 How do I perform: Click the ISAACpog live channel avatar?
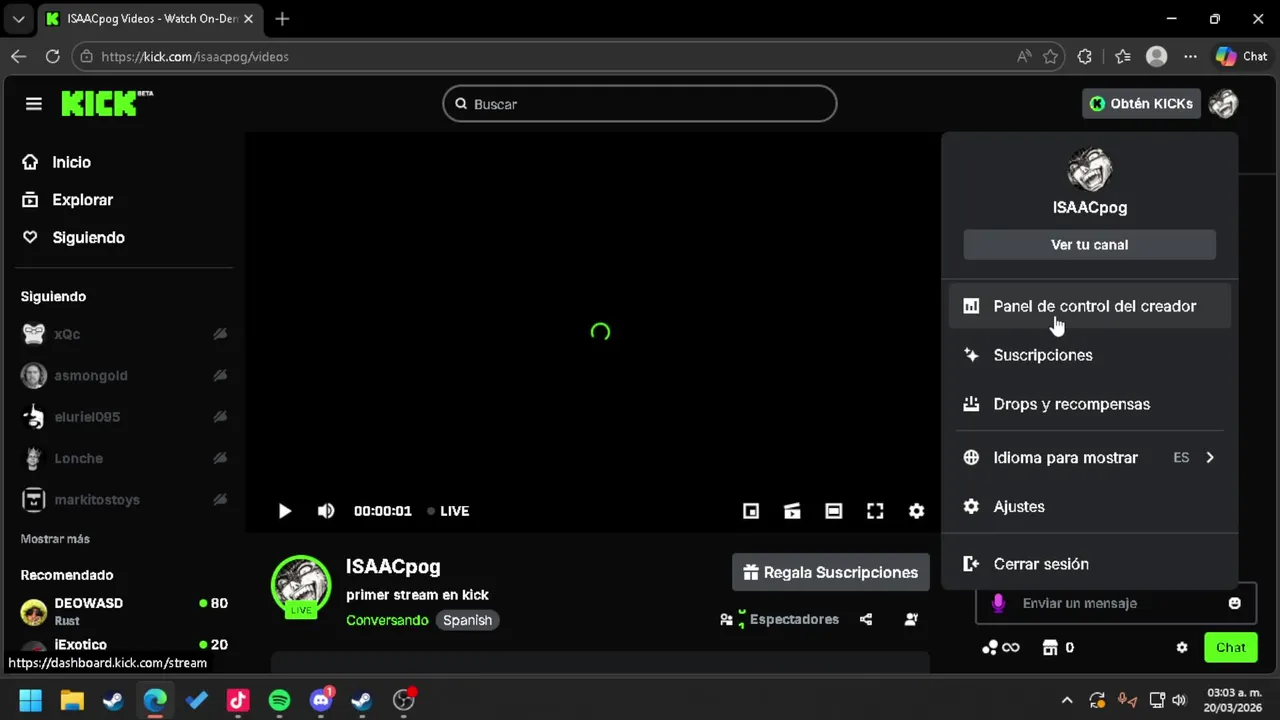(301, 586)
